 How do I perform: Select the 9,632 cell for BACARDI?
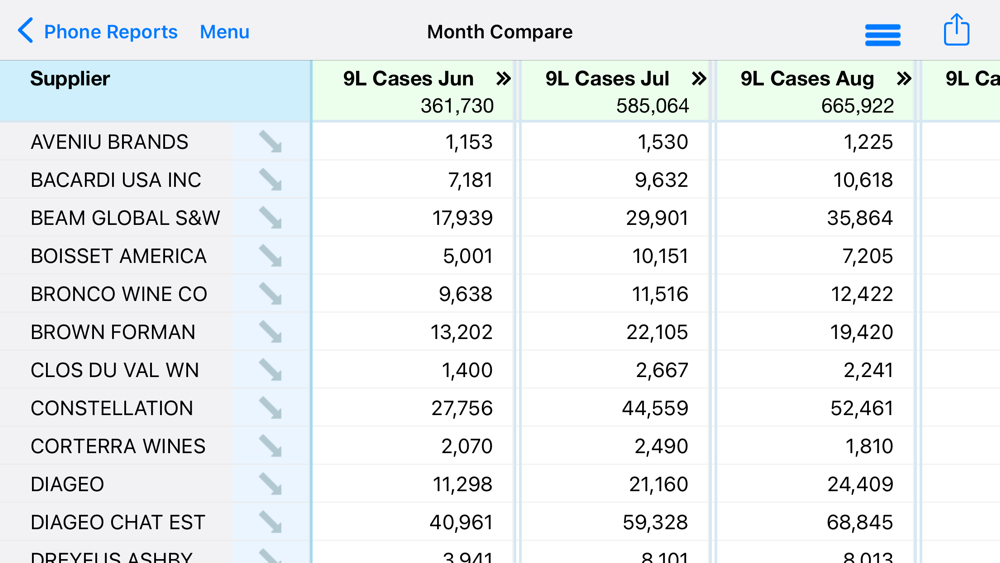pos(661,180)
